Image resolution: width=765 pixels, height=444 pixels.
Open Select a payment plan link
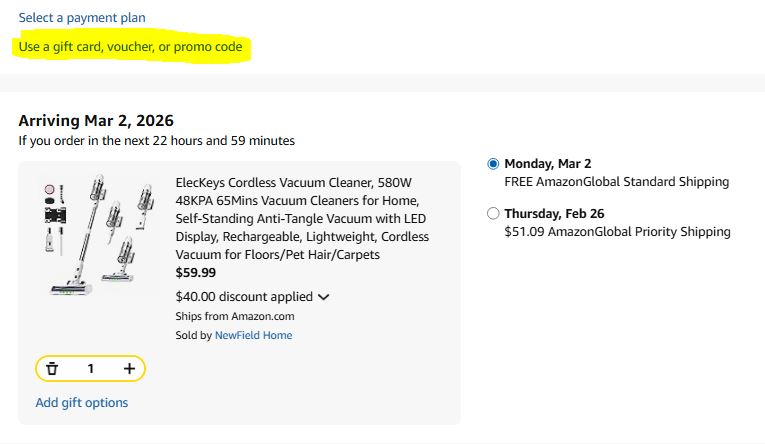(82, 18)
